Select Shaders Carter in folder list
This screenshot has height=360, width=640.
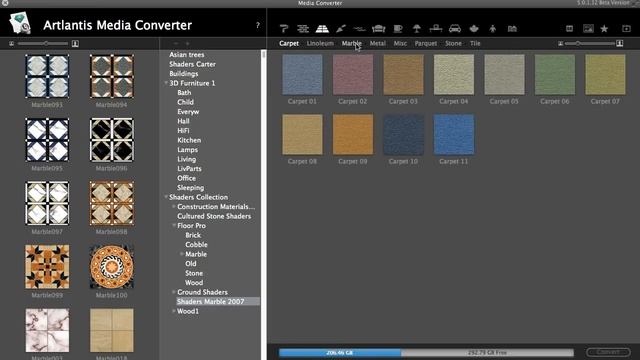(x=192, y=64)
